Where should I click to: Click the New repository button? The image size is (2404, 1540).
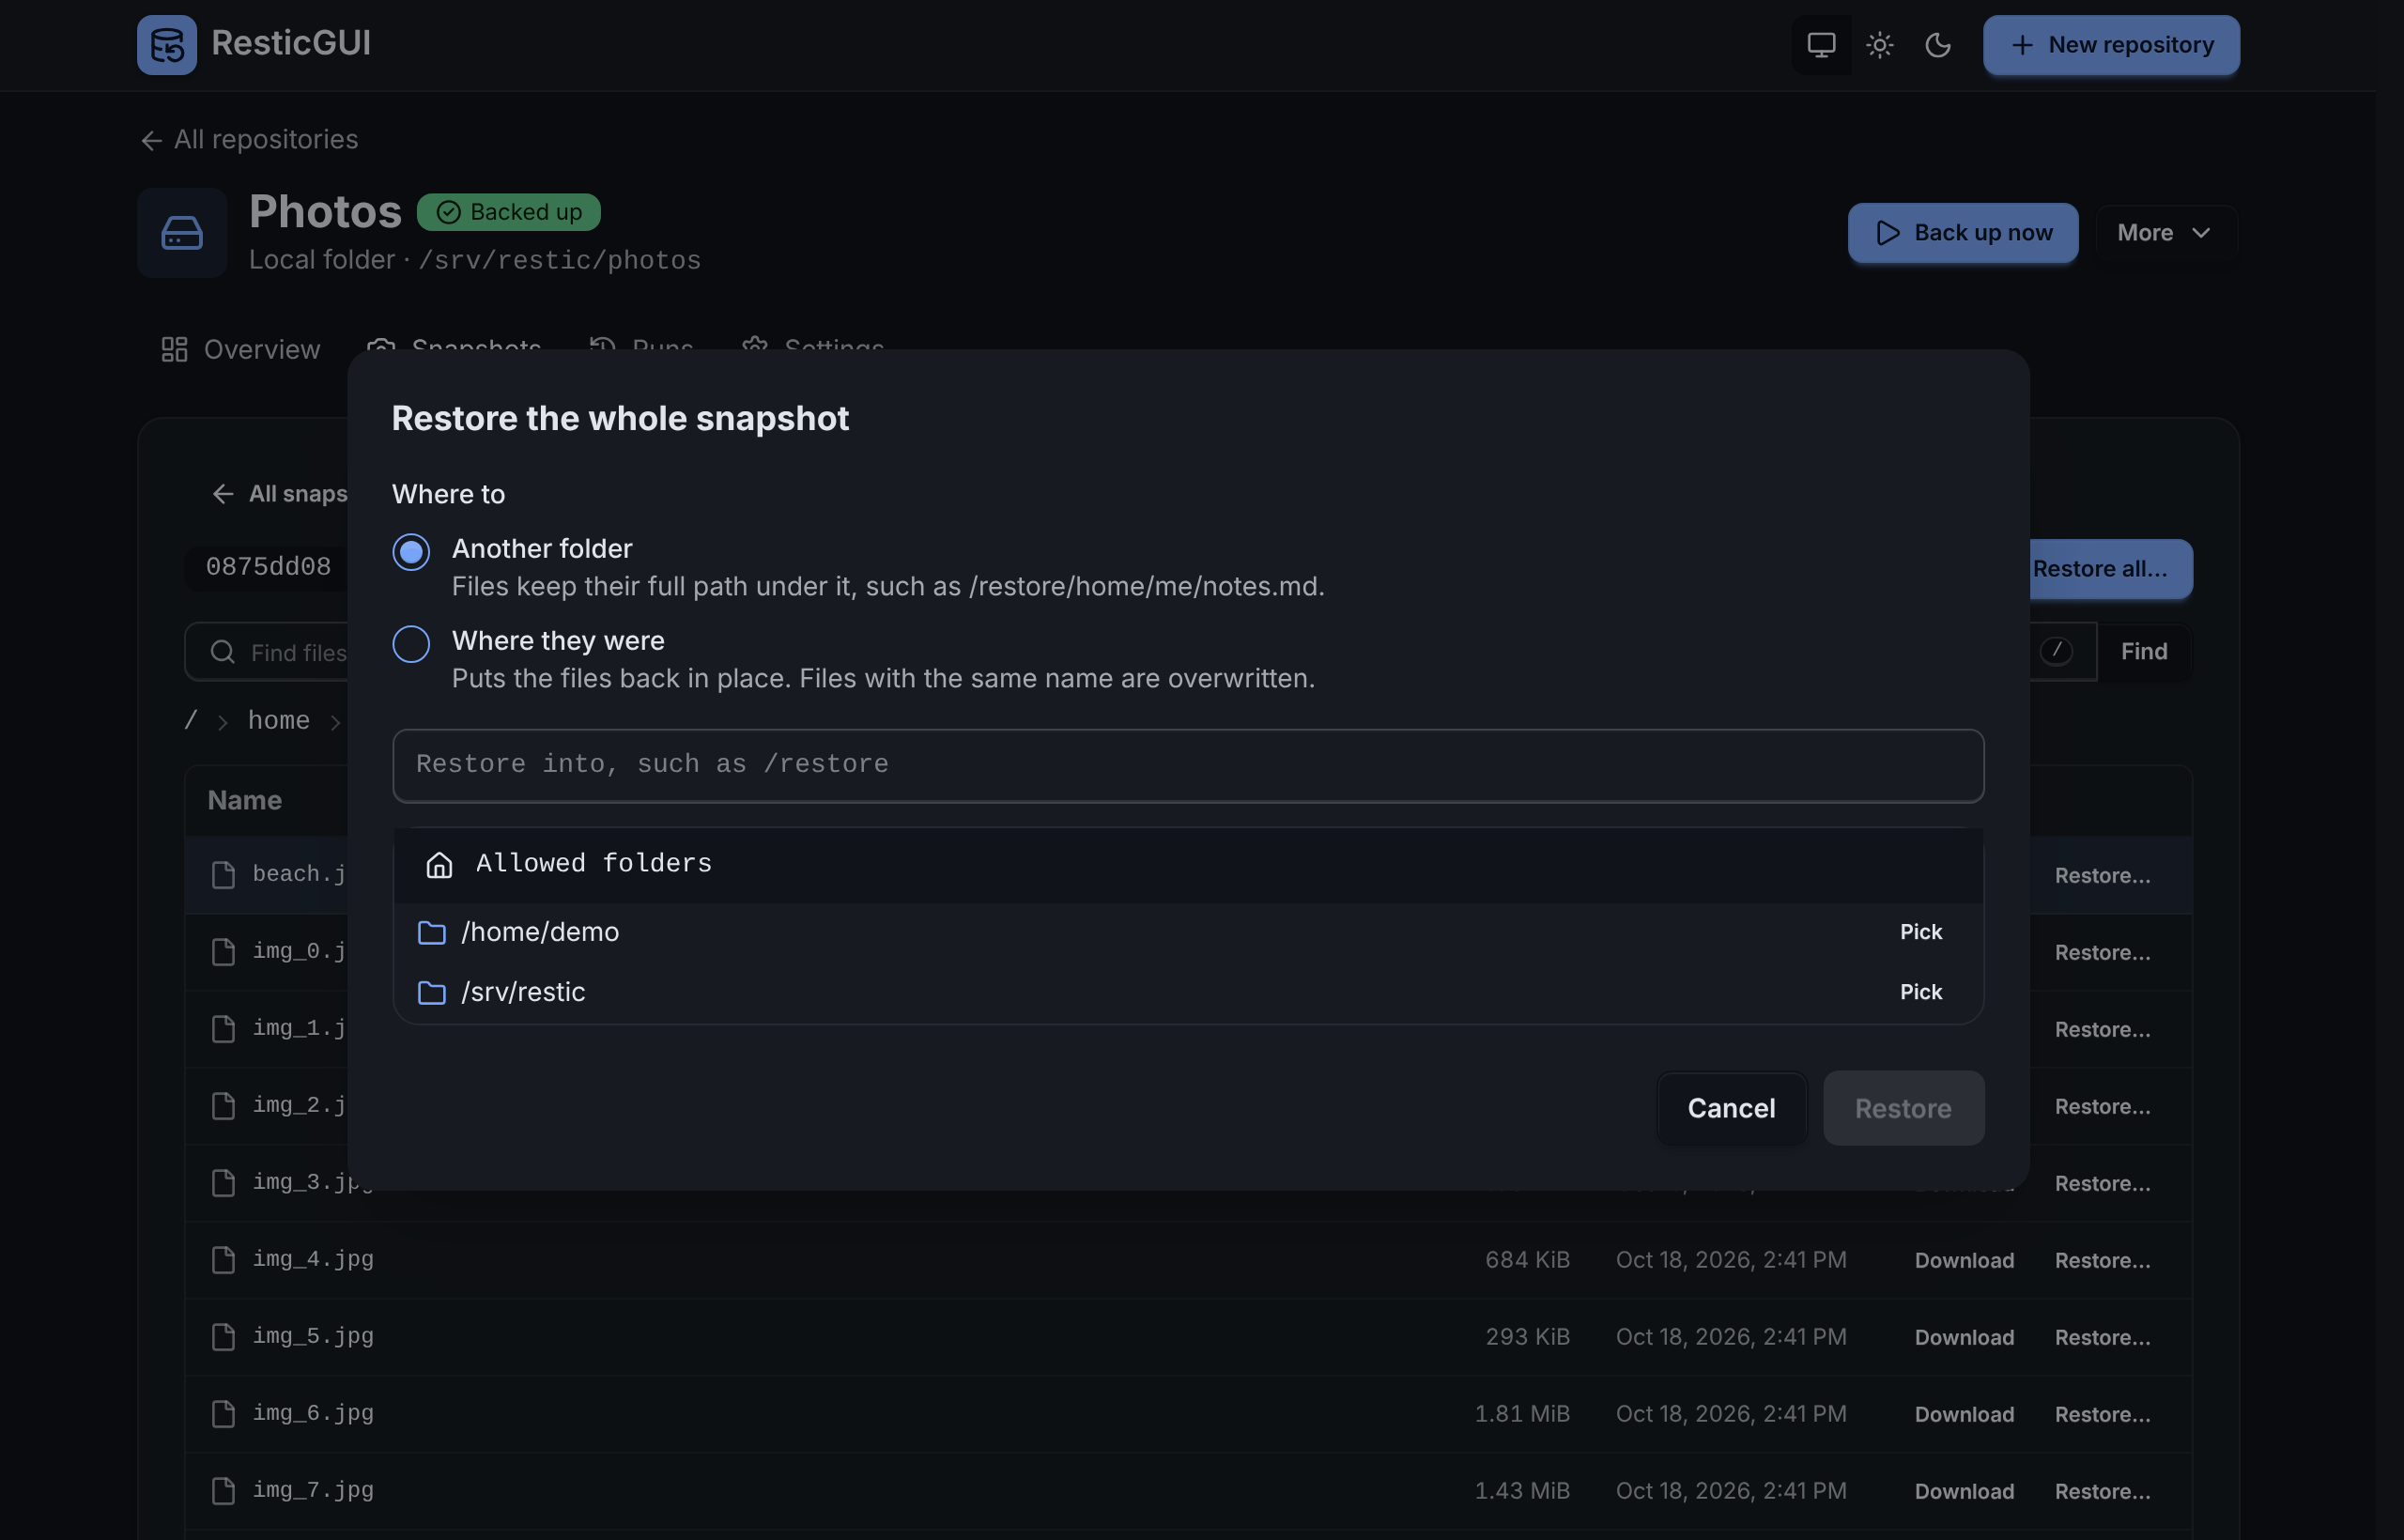tap(2111, 45)
